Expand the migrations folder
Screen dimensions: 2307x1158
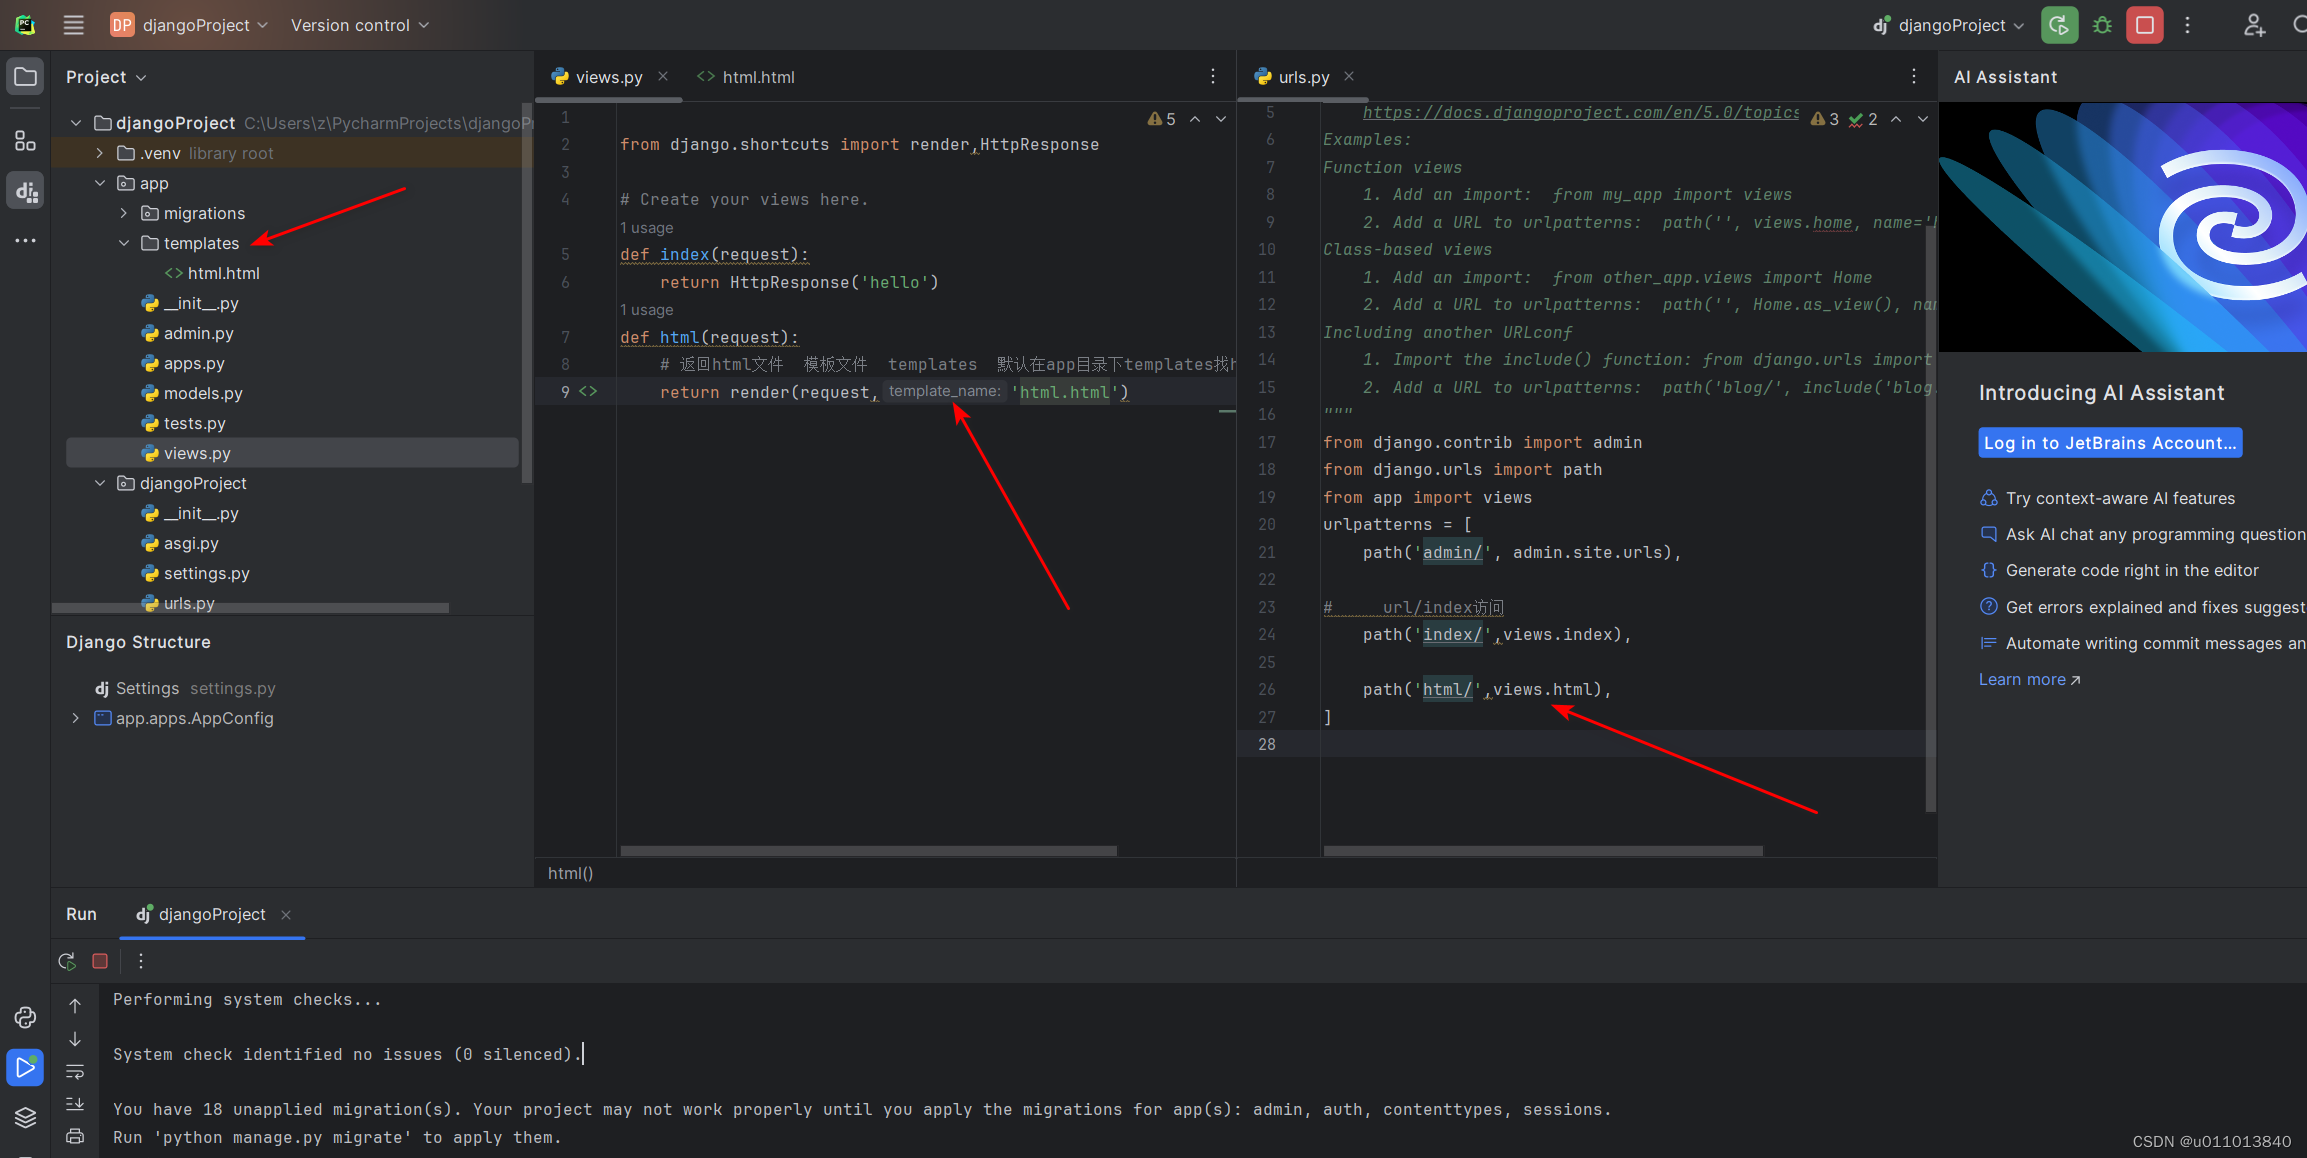(x=124, y=213)
